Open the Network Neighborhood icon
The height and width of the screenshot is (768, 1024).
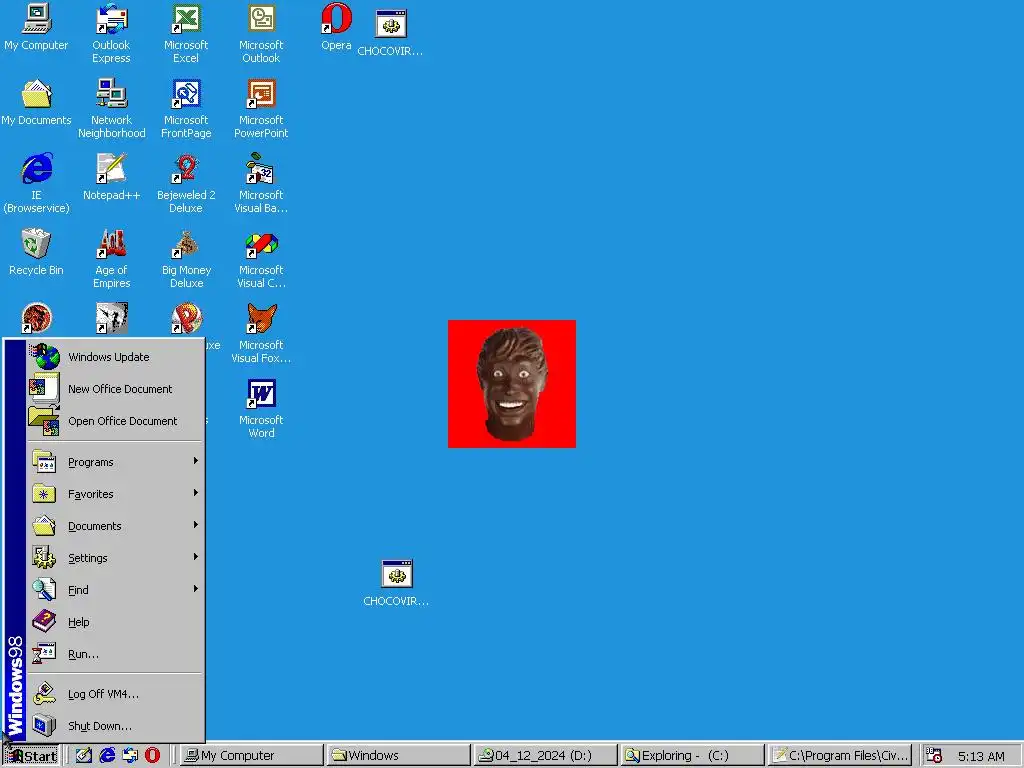(x=112, y=109)
